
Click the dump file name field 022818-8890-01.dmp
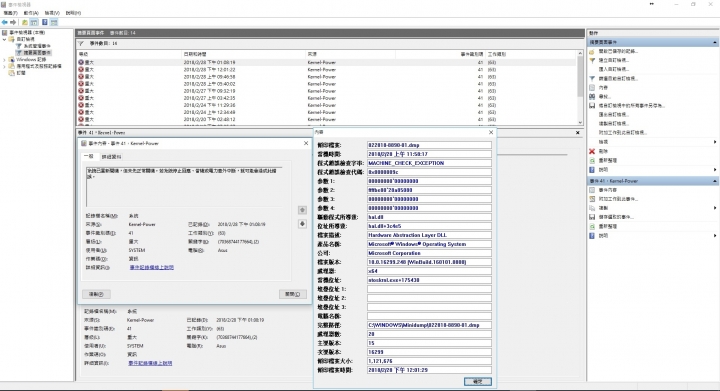tap(429, 145)
